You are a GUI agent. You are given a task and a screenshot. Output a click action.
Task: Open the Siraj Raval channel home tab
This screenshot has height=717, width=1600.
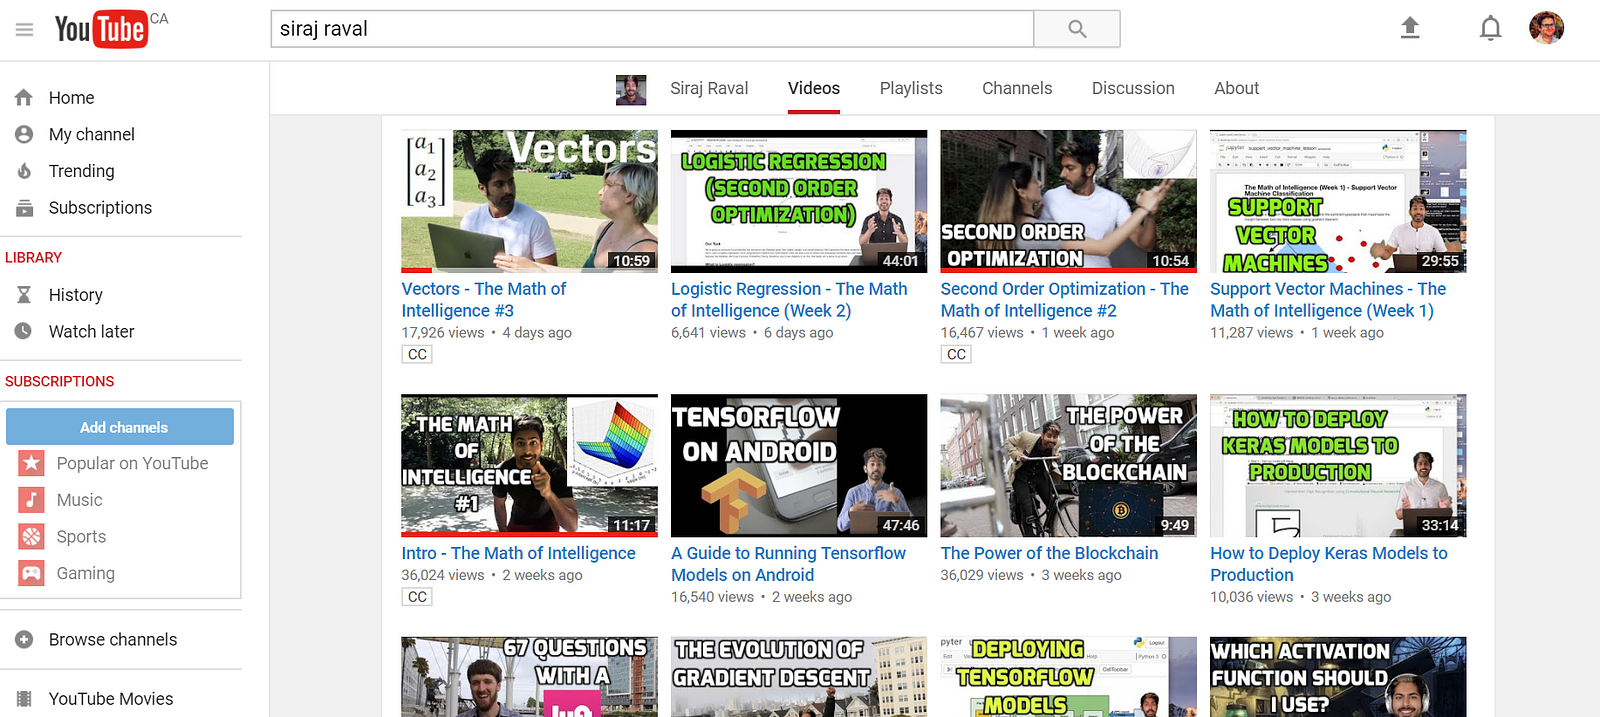pyautogui.click(x=709, y=88)
